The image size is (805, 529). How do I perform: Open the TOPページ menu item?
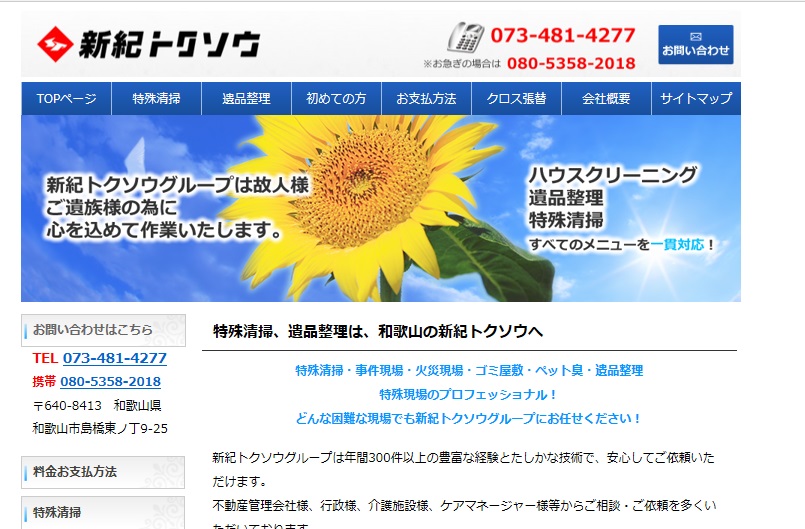point(66,99)
